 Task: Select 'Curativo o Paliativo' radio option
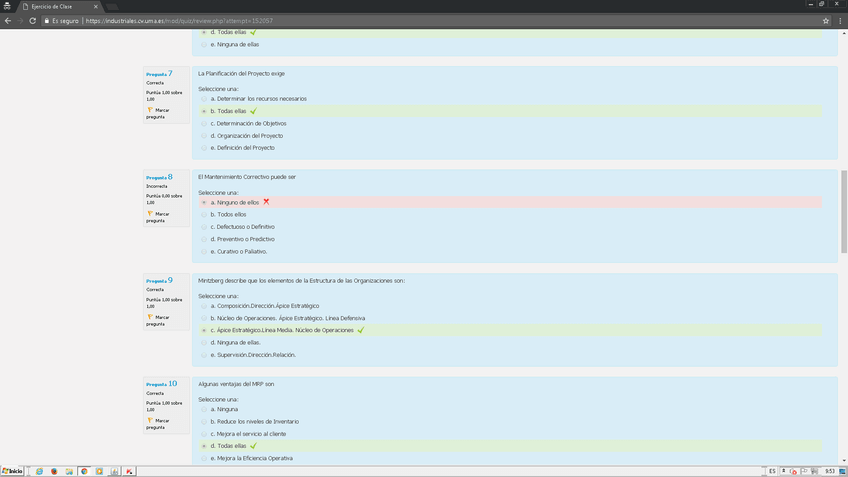(x=204, y=251)
